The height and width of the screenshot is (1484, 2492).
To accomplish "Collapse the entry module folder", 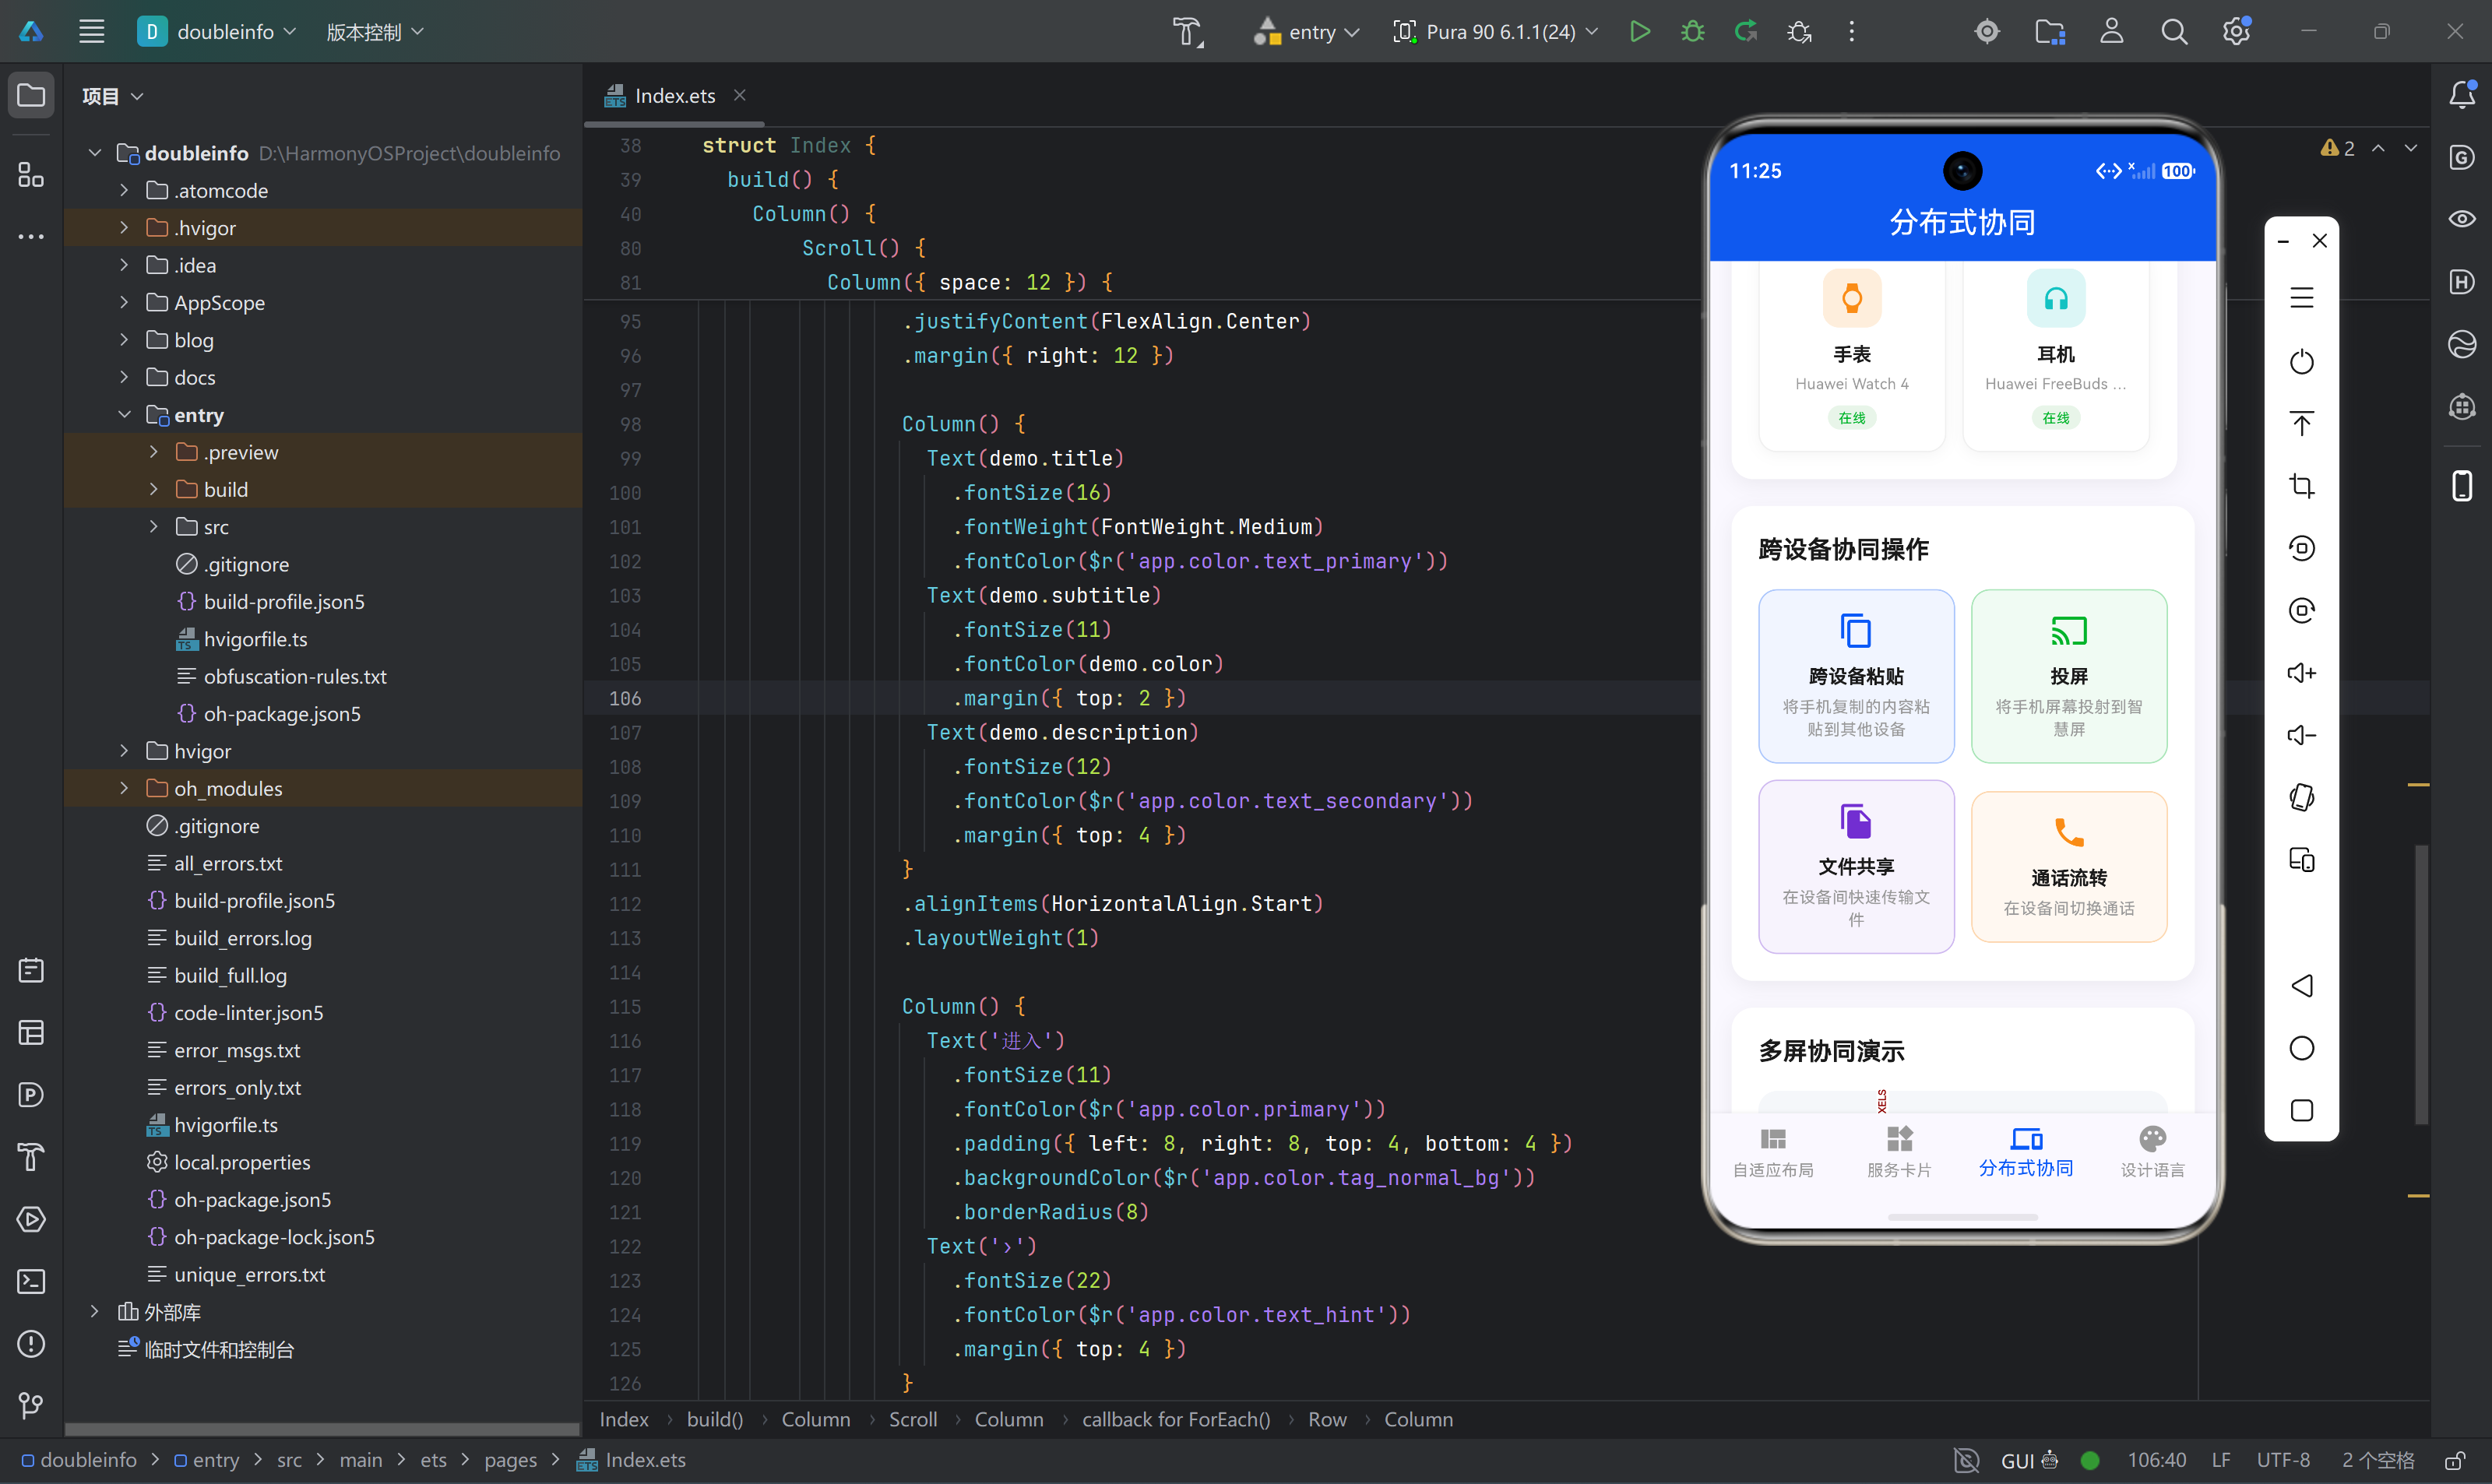I will (124, 414).
